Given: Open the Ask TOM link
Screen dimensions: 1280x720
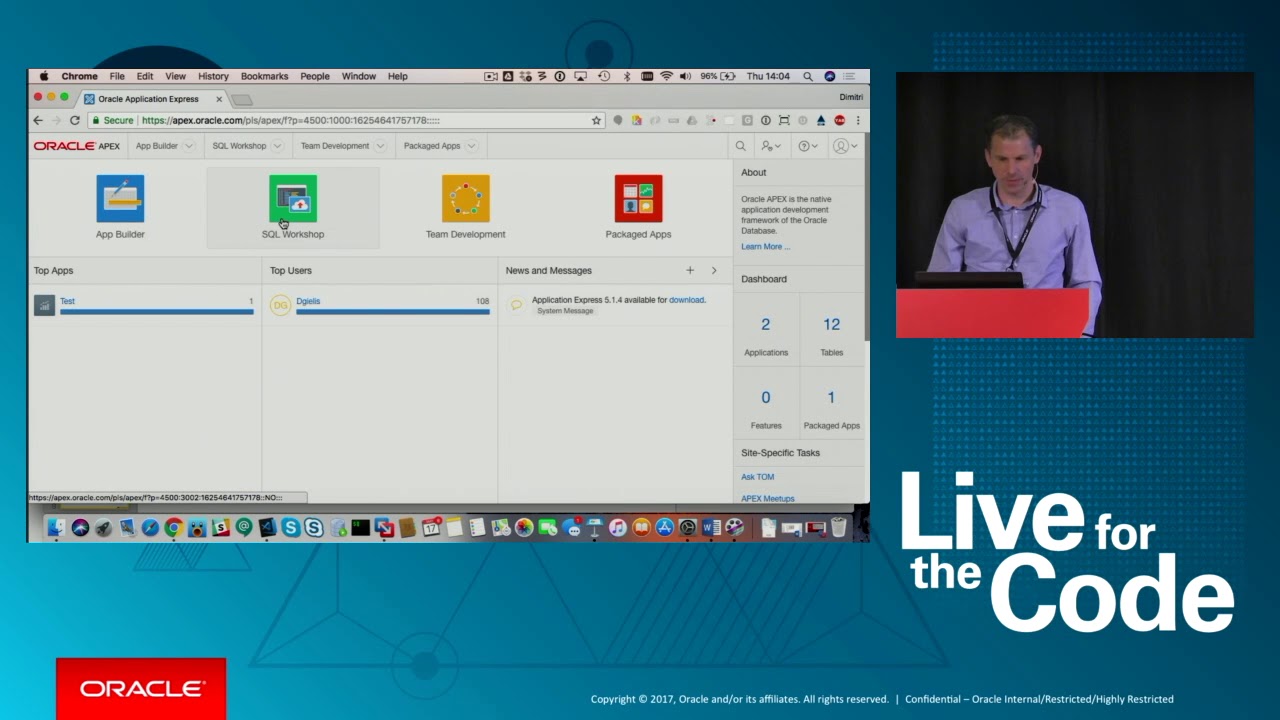Looking at the screenshot, I should pyautogui.click(x=758, y=477).
